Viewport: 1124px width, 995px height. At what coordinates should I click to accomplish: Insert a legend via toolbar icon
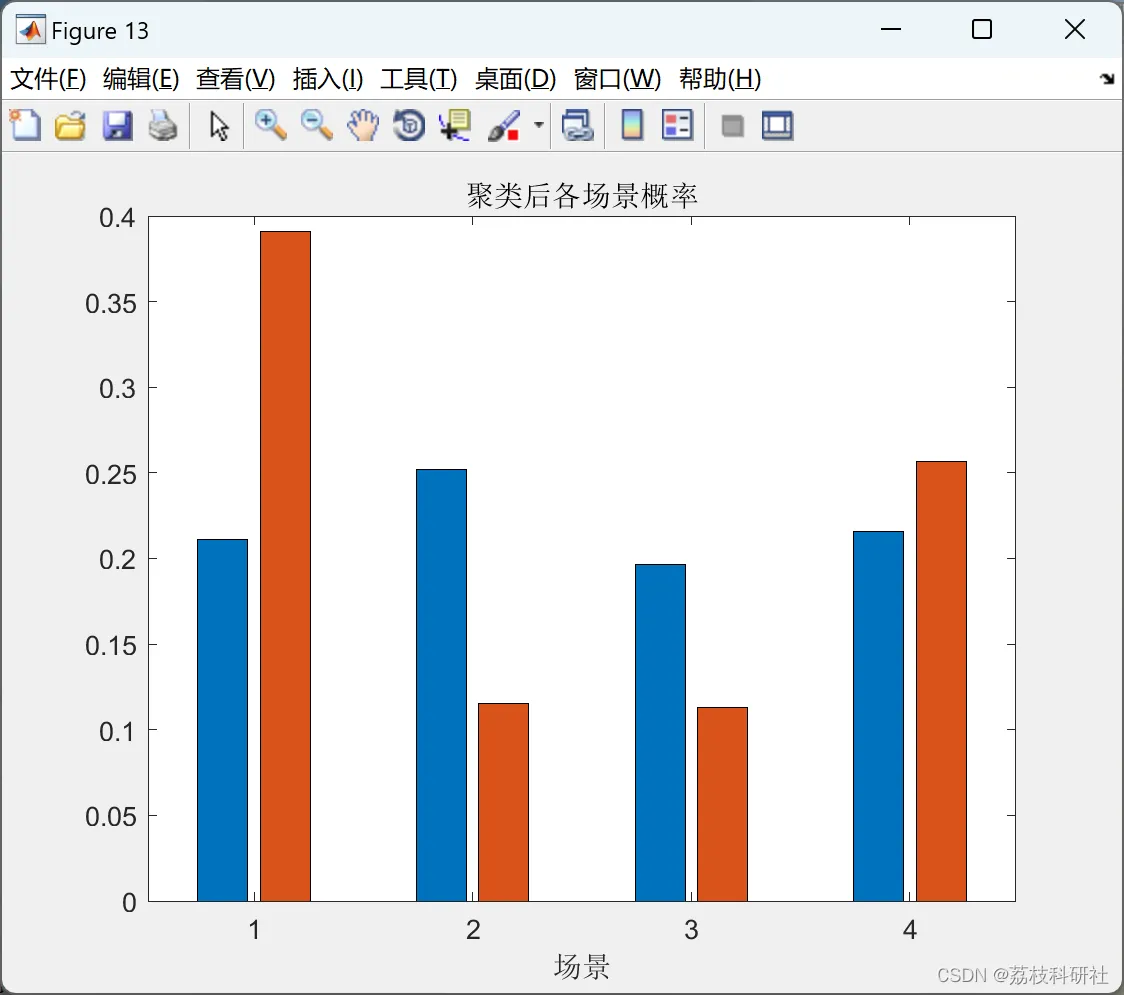coord(677,125)
